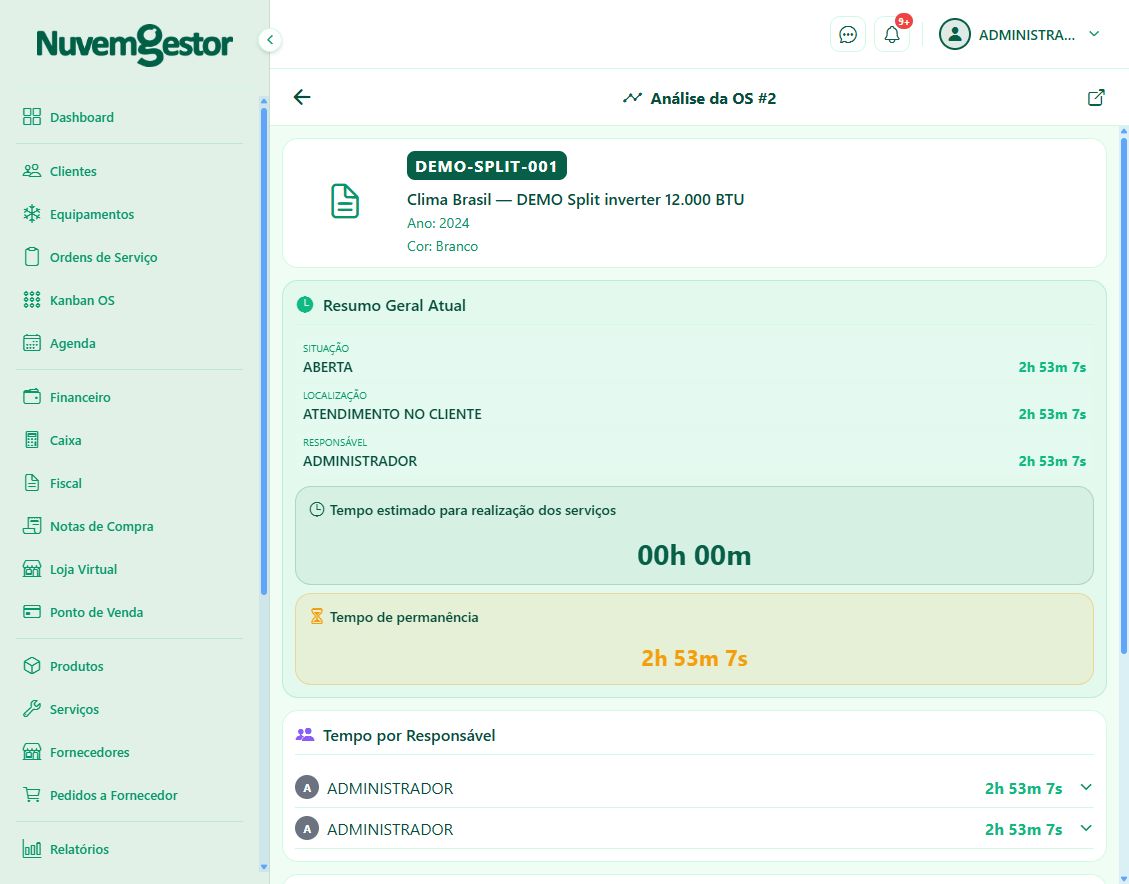Click the NuvemGestor logo

pyautogui.click(x=135, y=43)
